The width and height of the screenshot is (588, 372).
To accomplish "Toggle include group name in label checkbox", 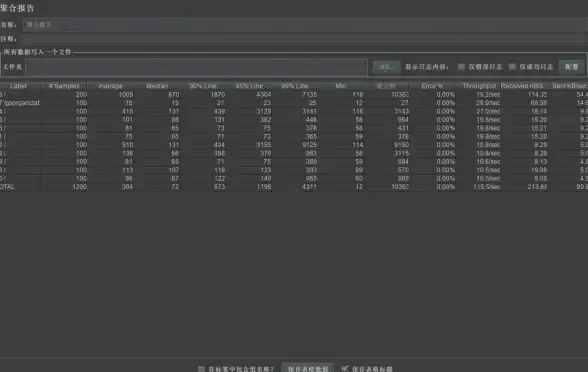I will pos(201,369).
